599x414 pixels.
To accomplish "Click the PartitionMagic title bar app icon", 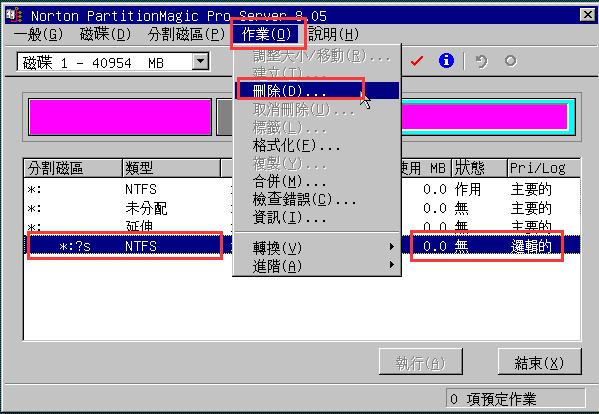I will click(x=14, y=15).
